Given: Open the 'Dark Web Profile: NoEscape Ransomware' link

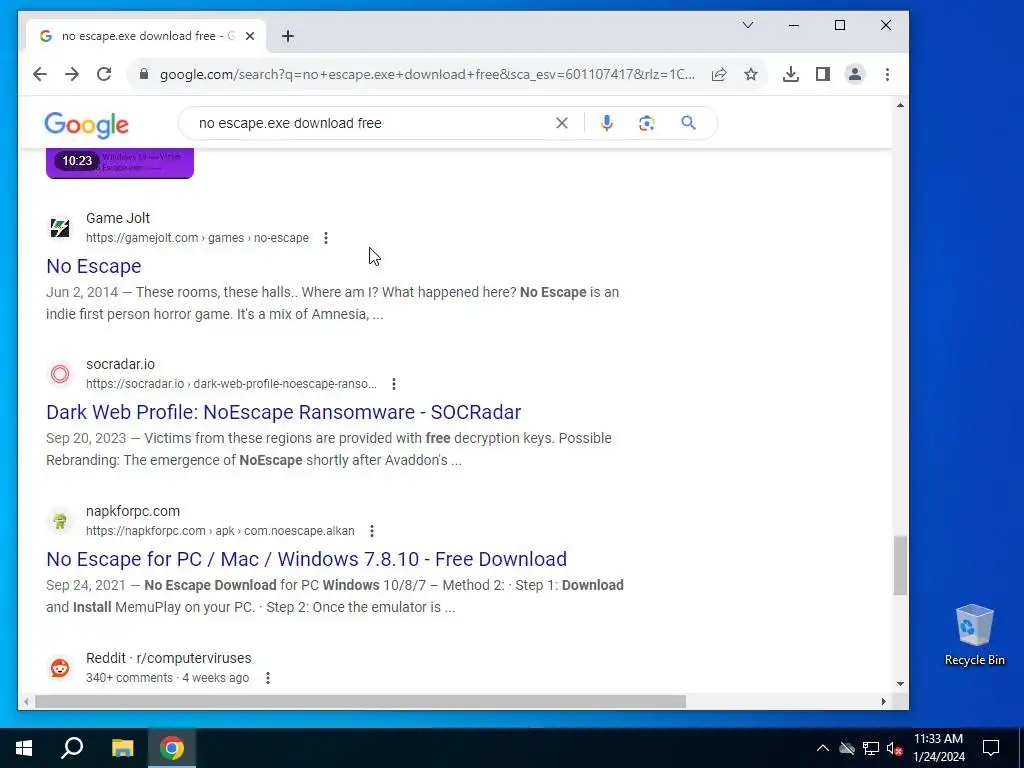Looking at the screenshot, I should pyautogui.click(x=283, y=412).
